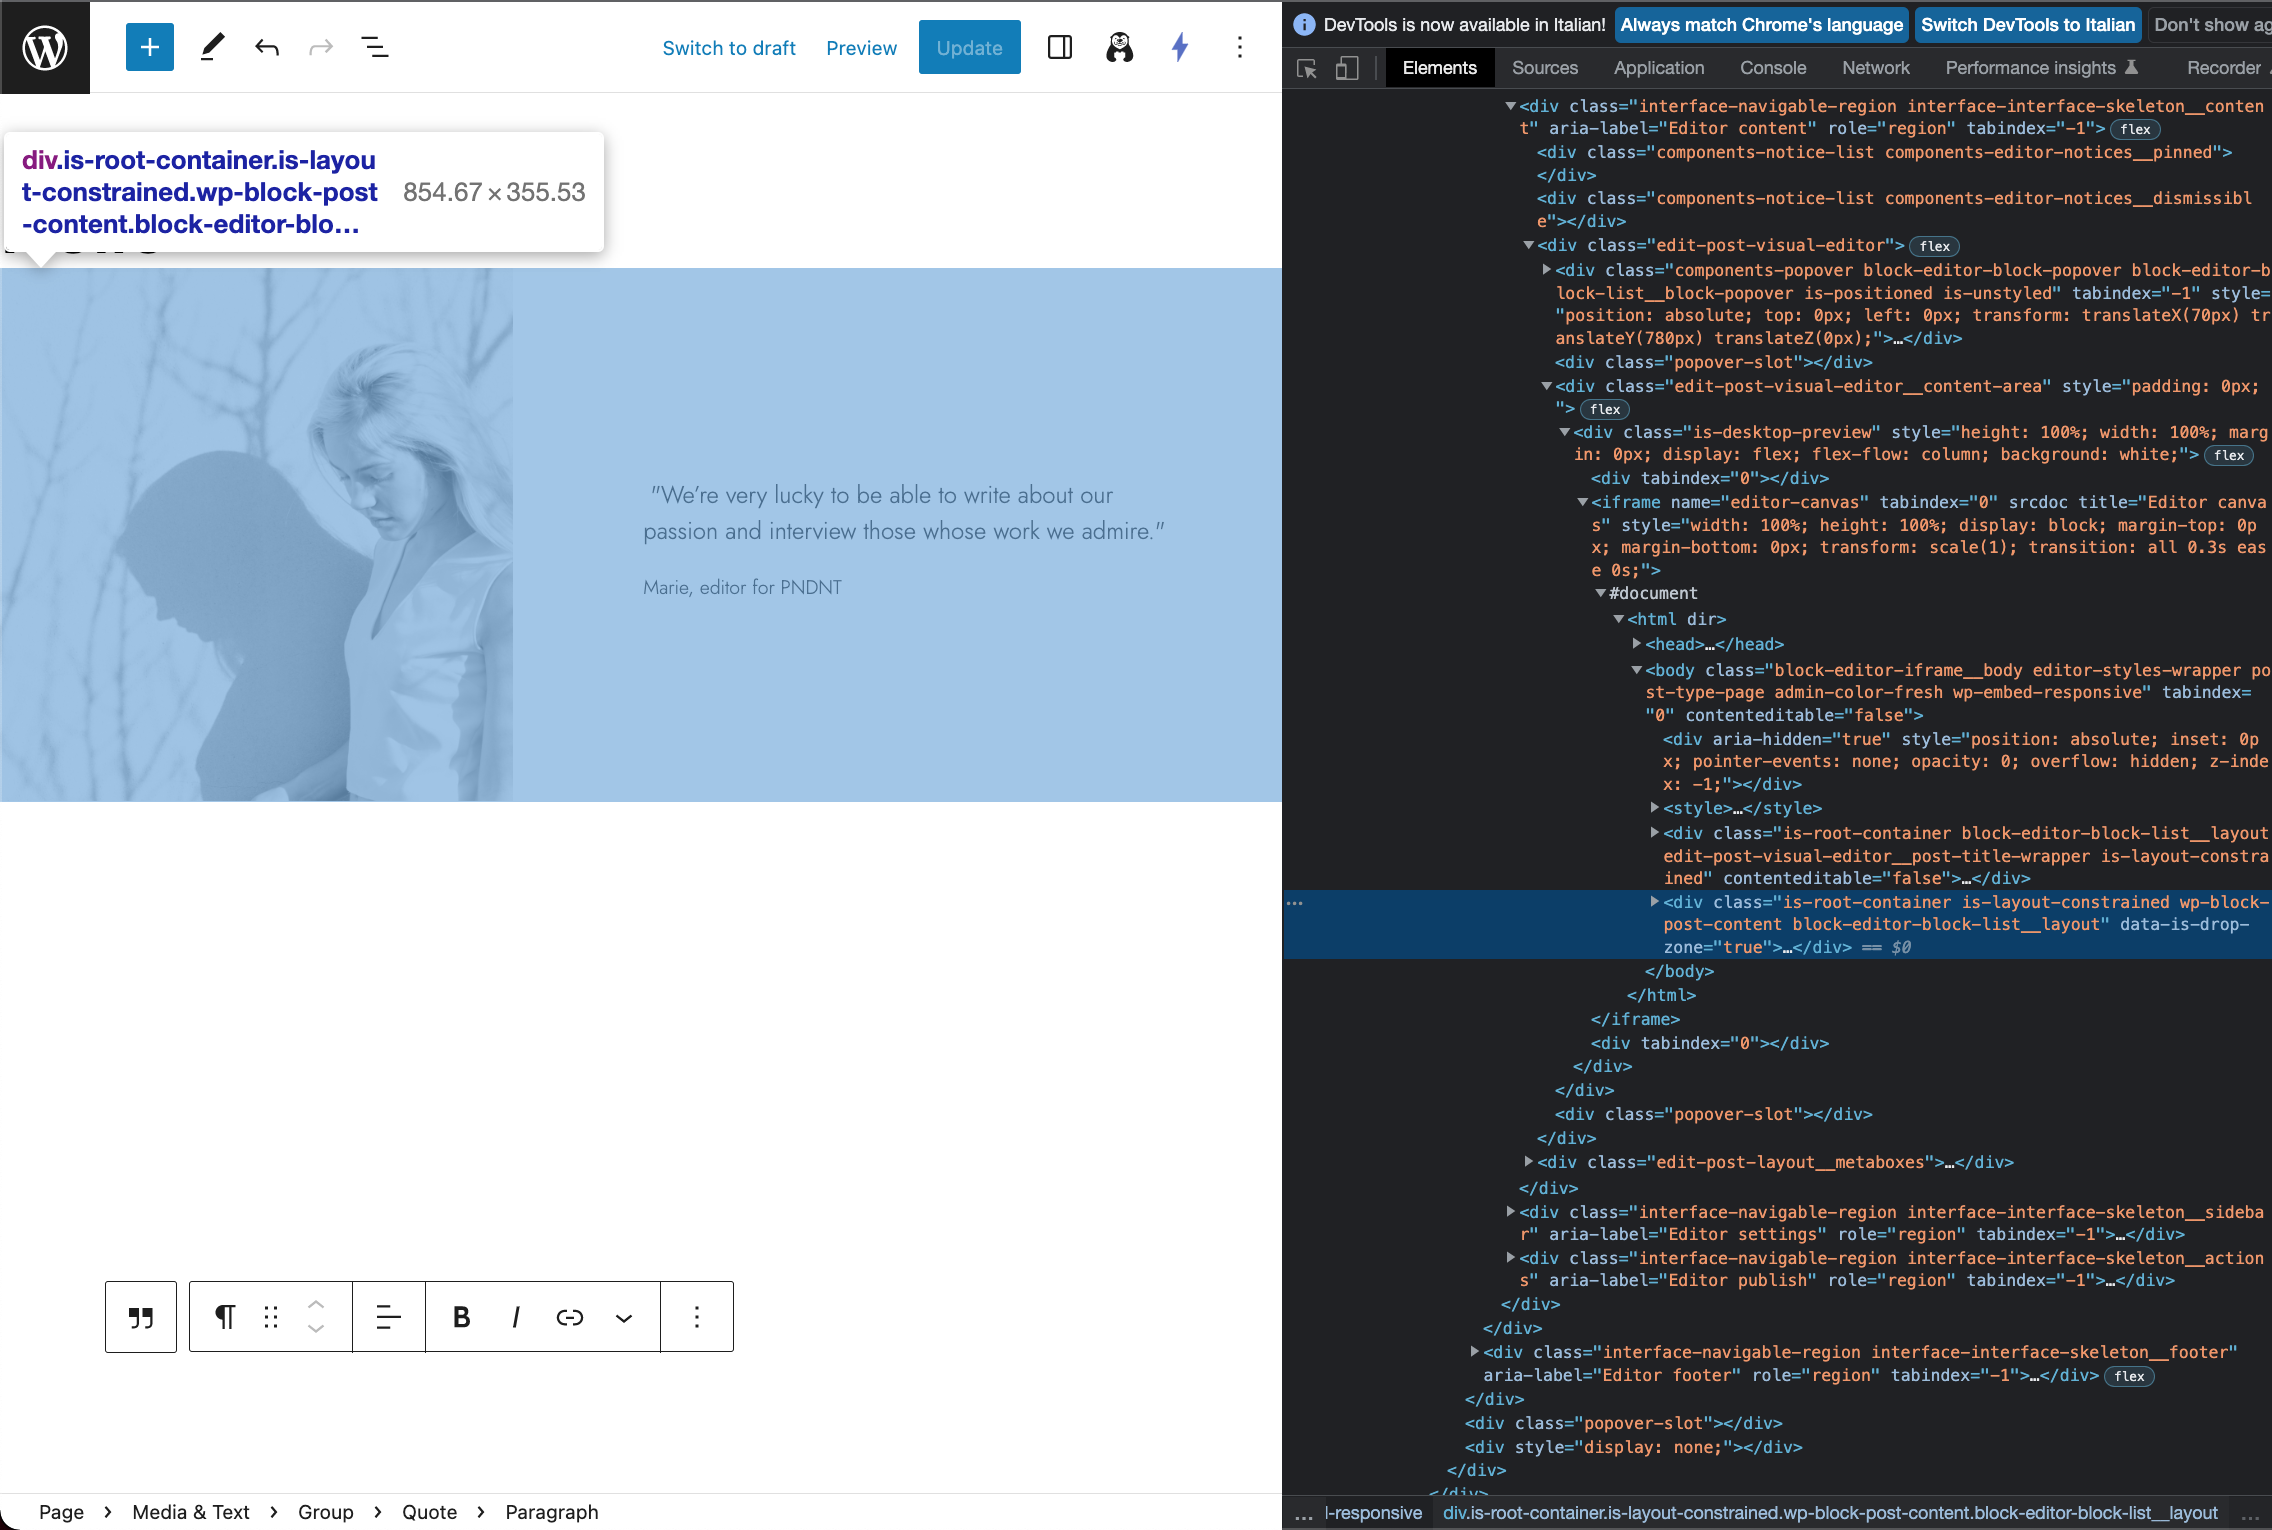The width and height of the screenshot is (2272, 1530).
Task: Switch to the Sources tab
Action: tap(1545, 68)
